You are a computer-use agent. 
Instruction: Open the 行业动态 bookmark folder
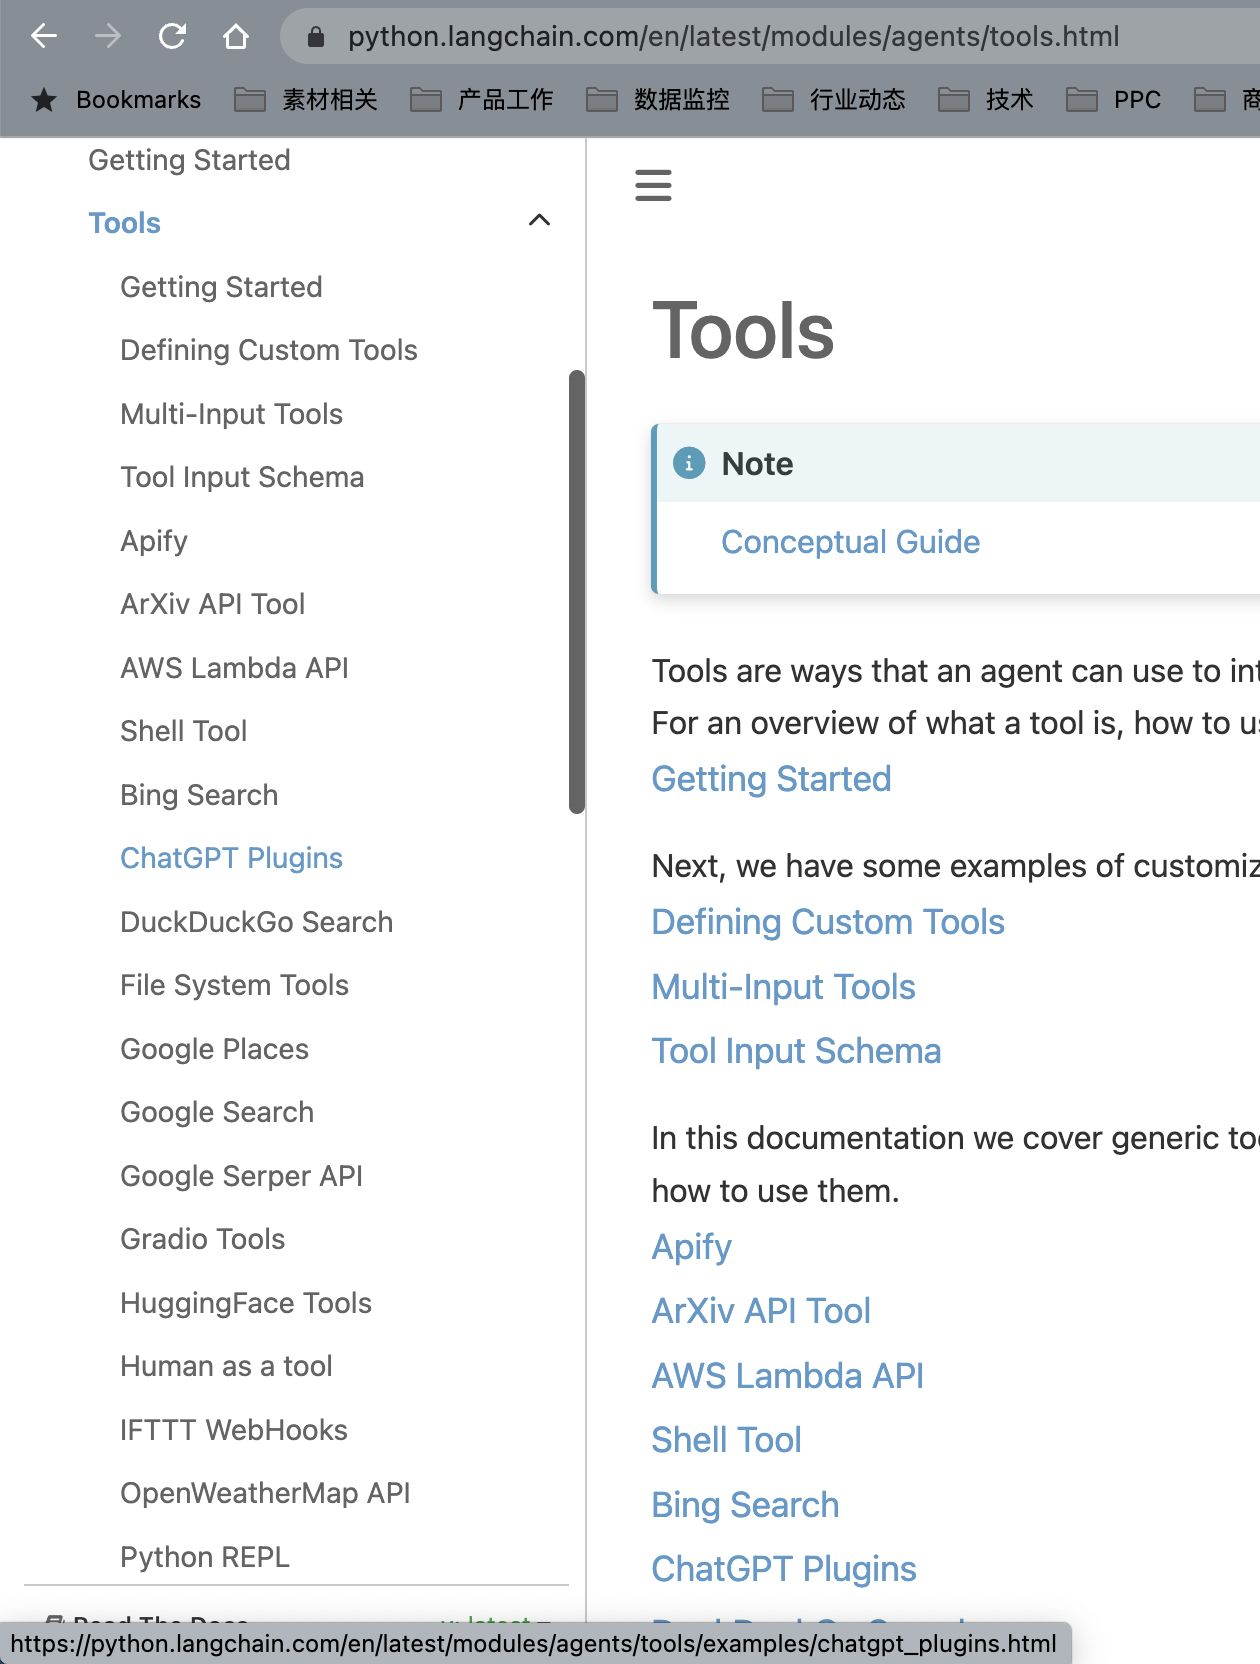tap(834, 100)
